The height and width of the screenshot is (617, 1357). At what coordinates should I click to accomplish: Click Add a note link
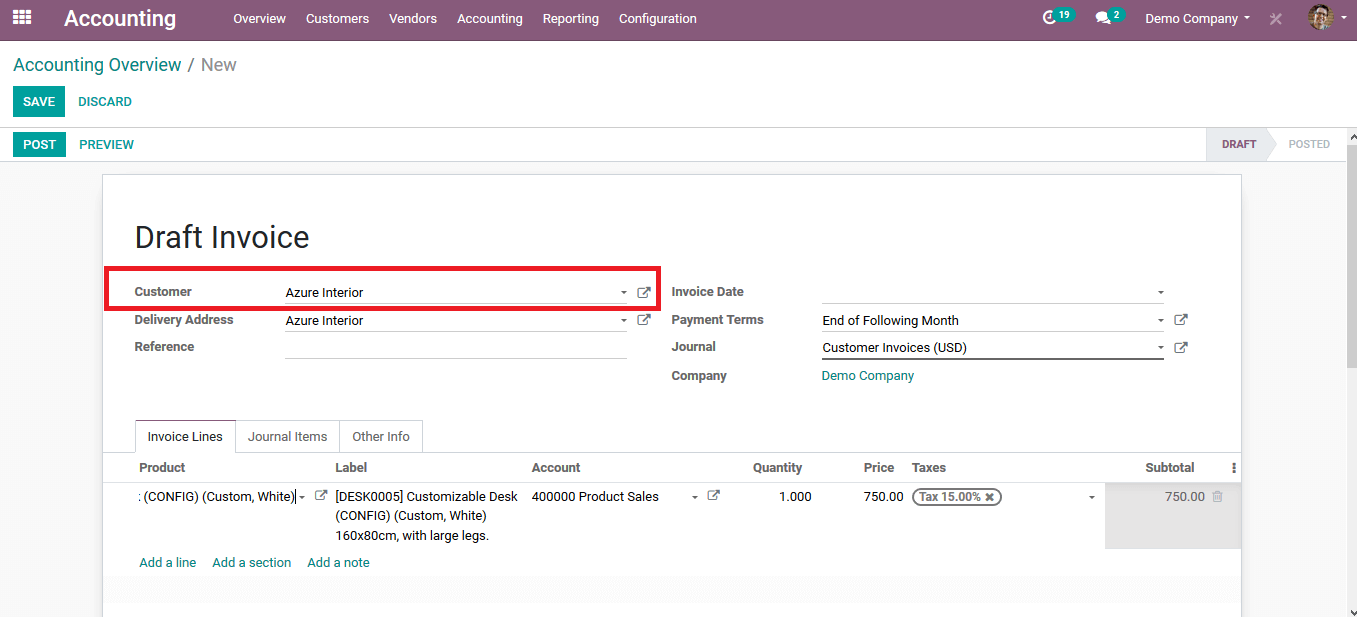tap(338, 563)
